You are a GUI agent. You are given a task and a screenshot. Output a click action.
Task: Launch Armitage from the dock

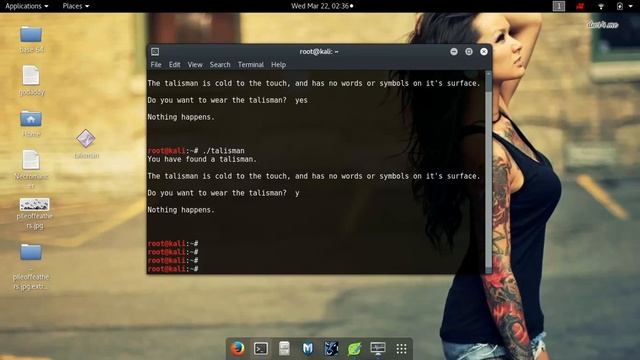(x=331, y=349)
